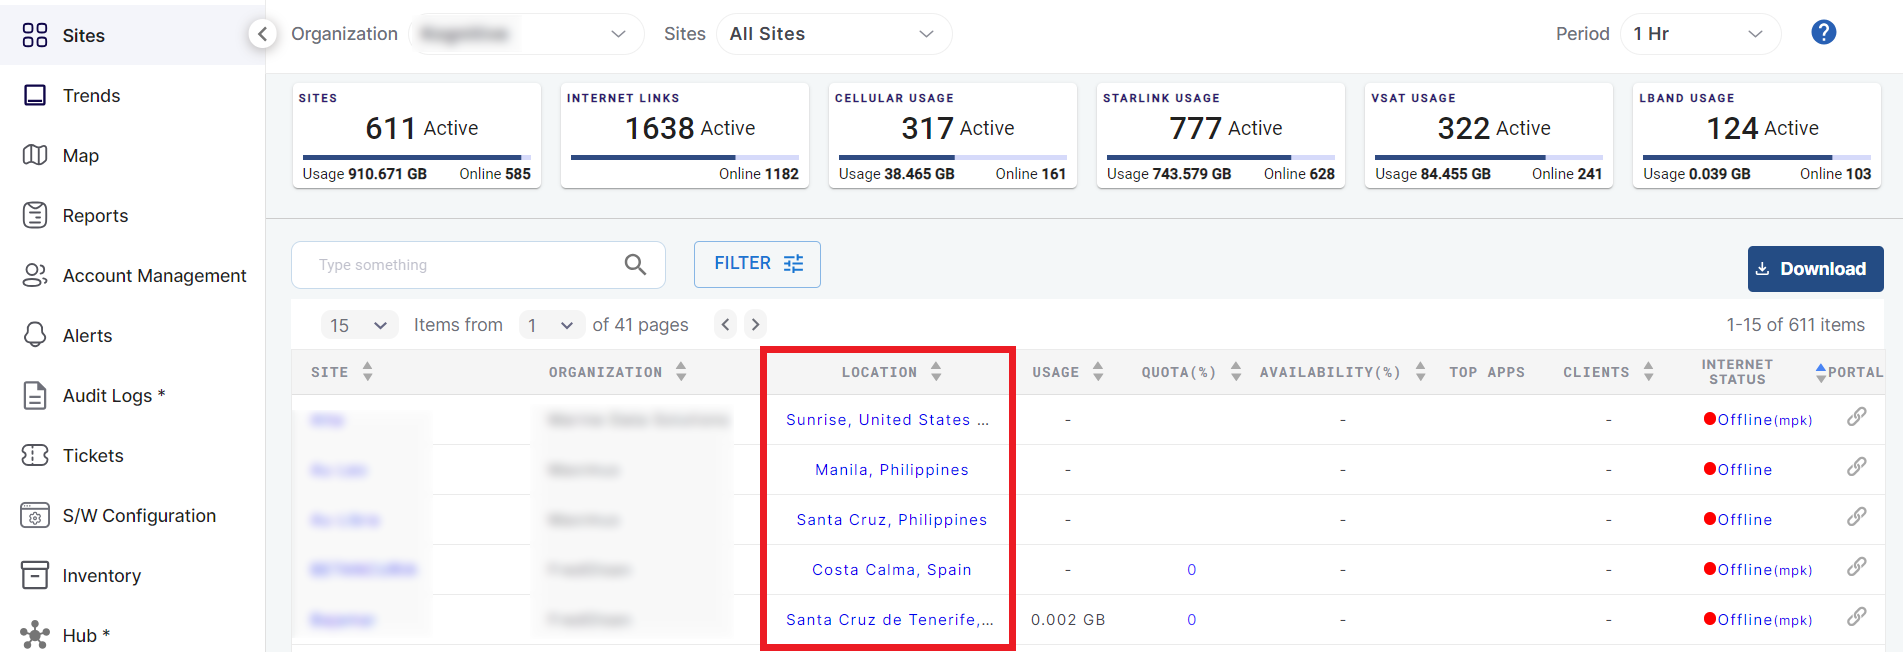Click the Type something search field
This screenshot has width=1903, height=652.
[x=460, y=265]
